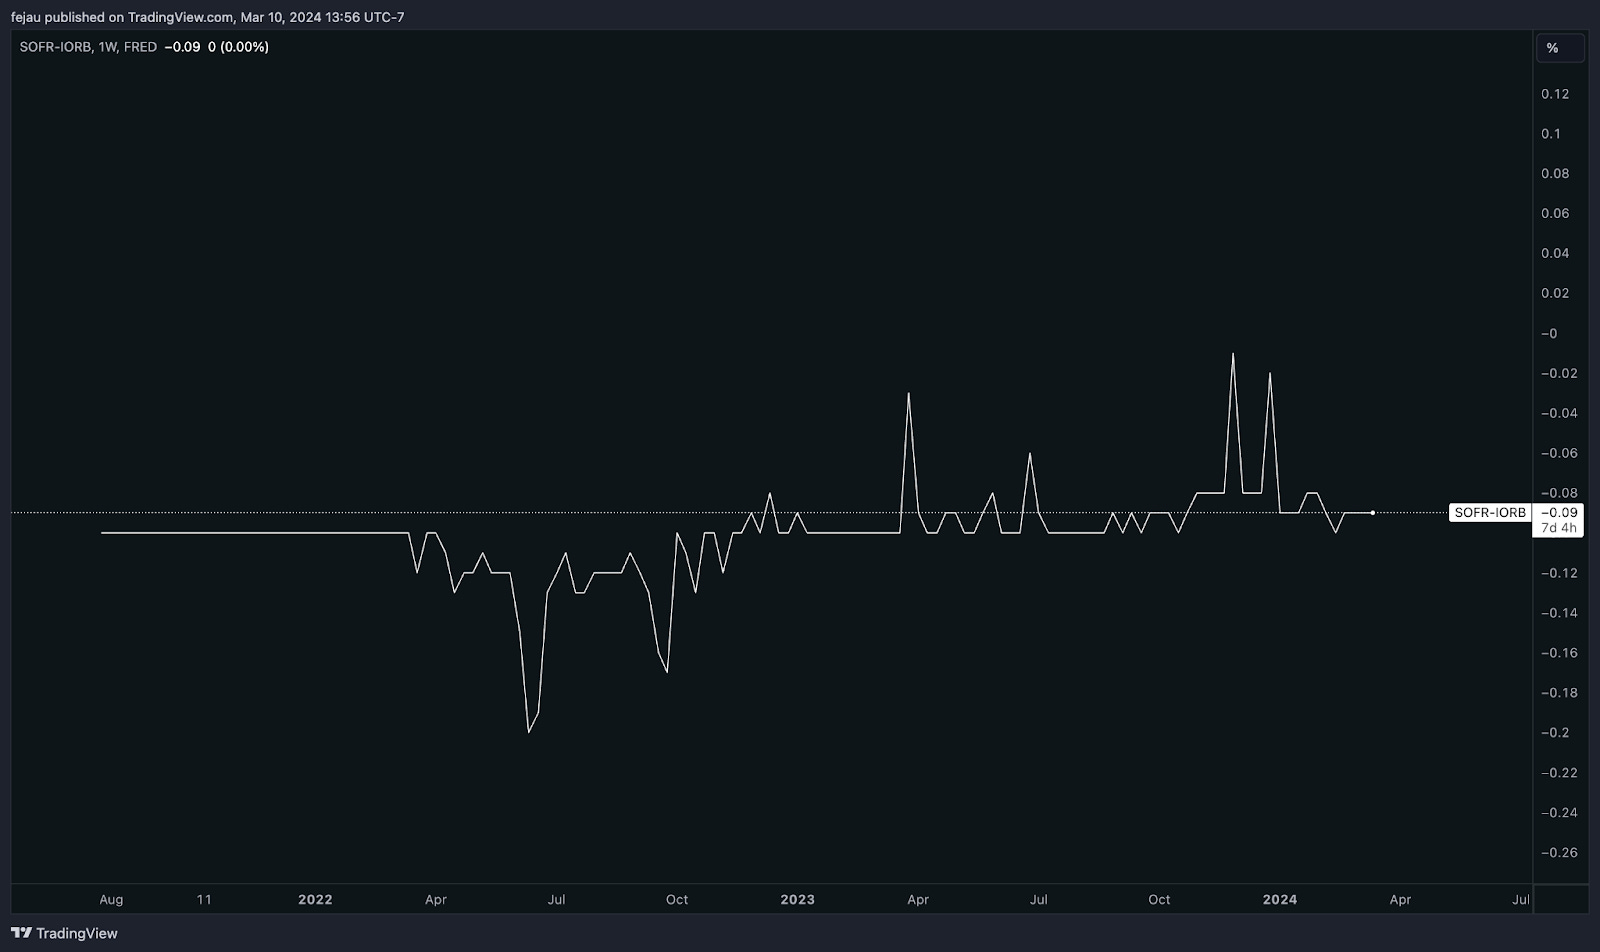Click the 7d 4h countdown timer
The image size is (1600, 952).
click(1560, 527)
